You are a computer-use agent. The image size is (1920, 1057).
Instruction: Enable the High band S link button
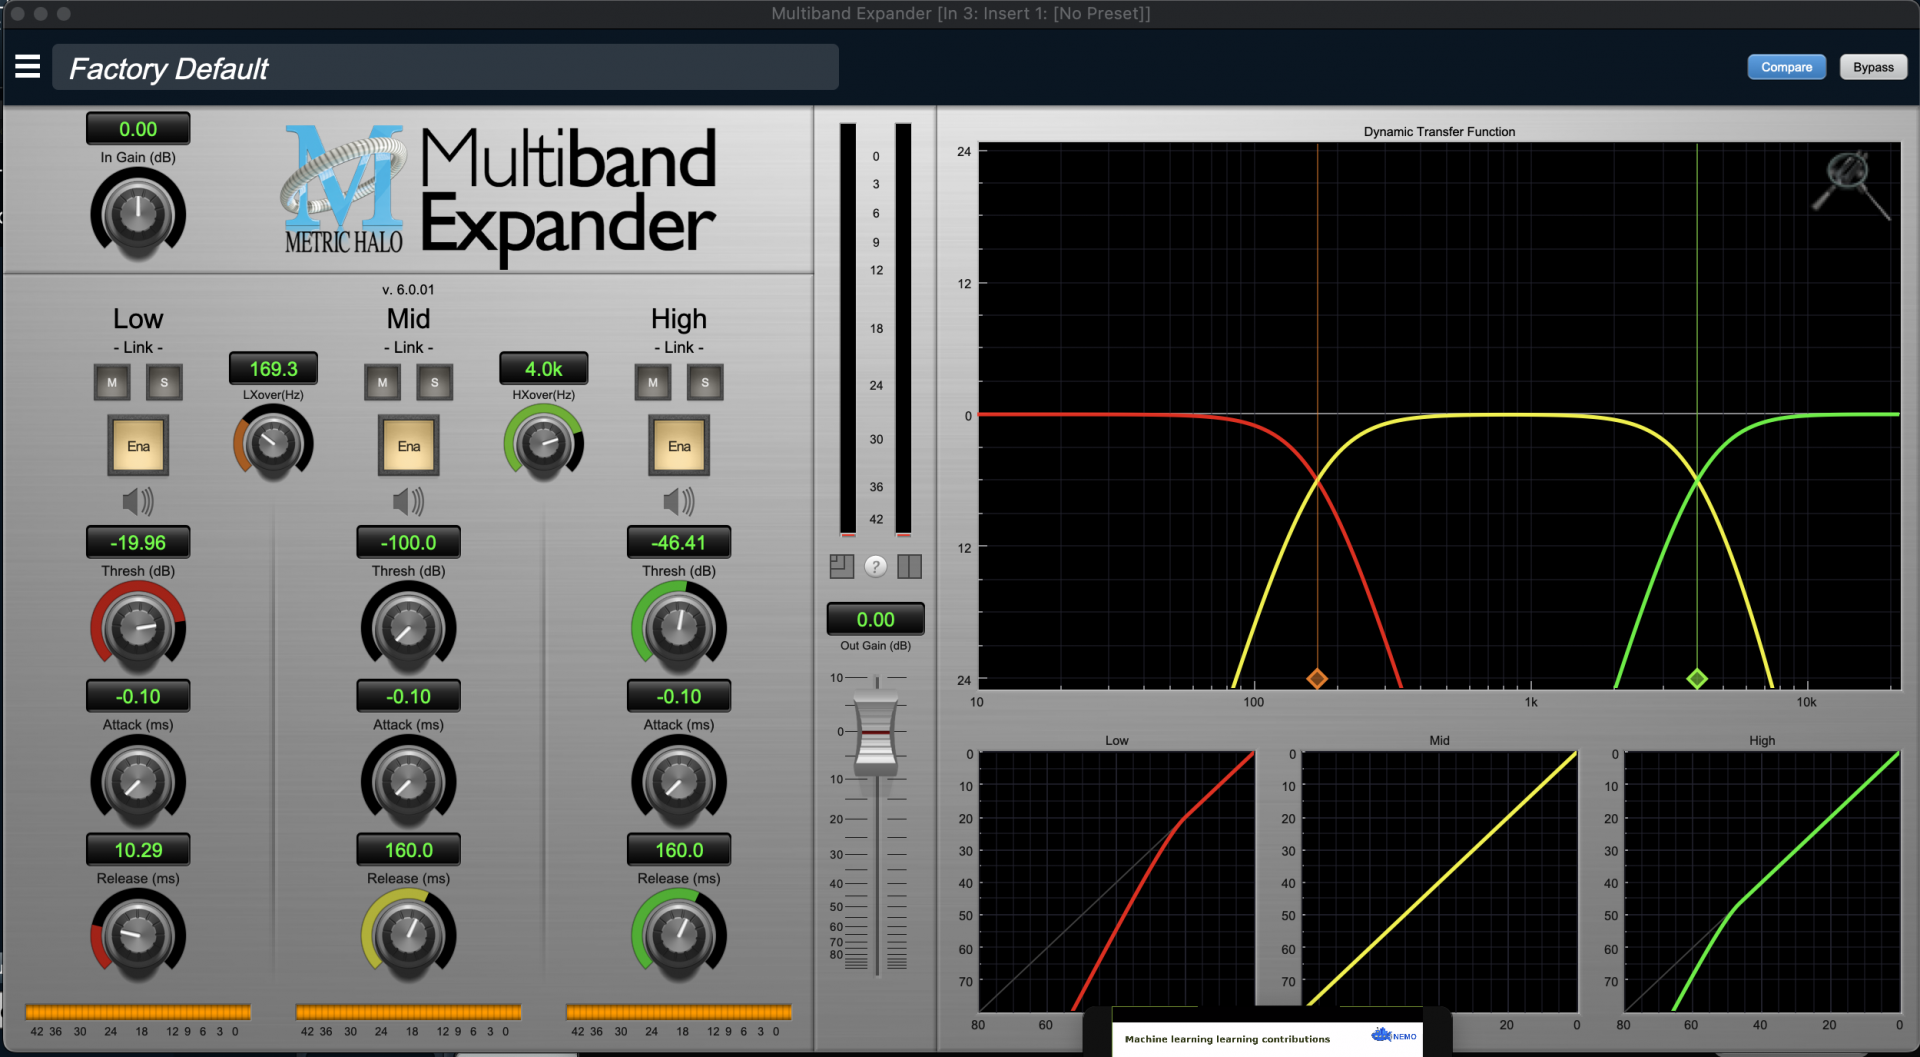click(705, 382)
